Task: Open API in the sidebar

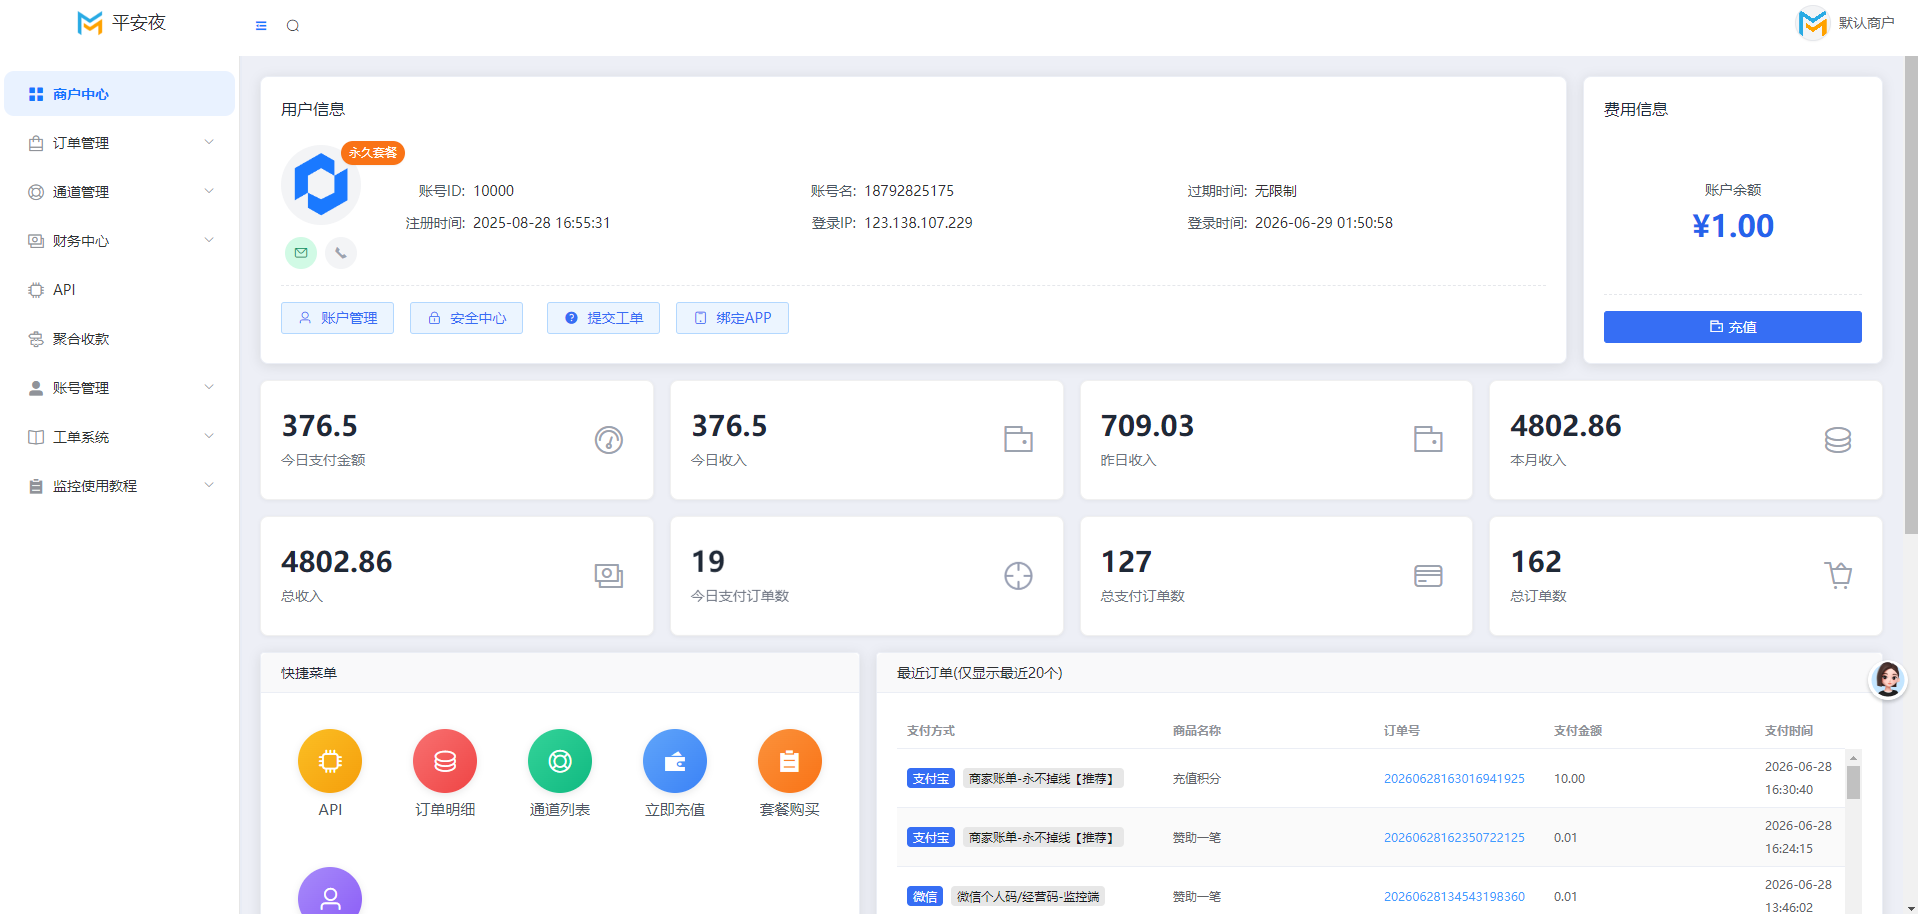Action: point(119,290)
